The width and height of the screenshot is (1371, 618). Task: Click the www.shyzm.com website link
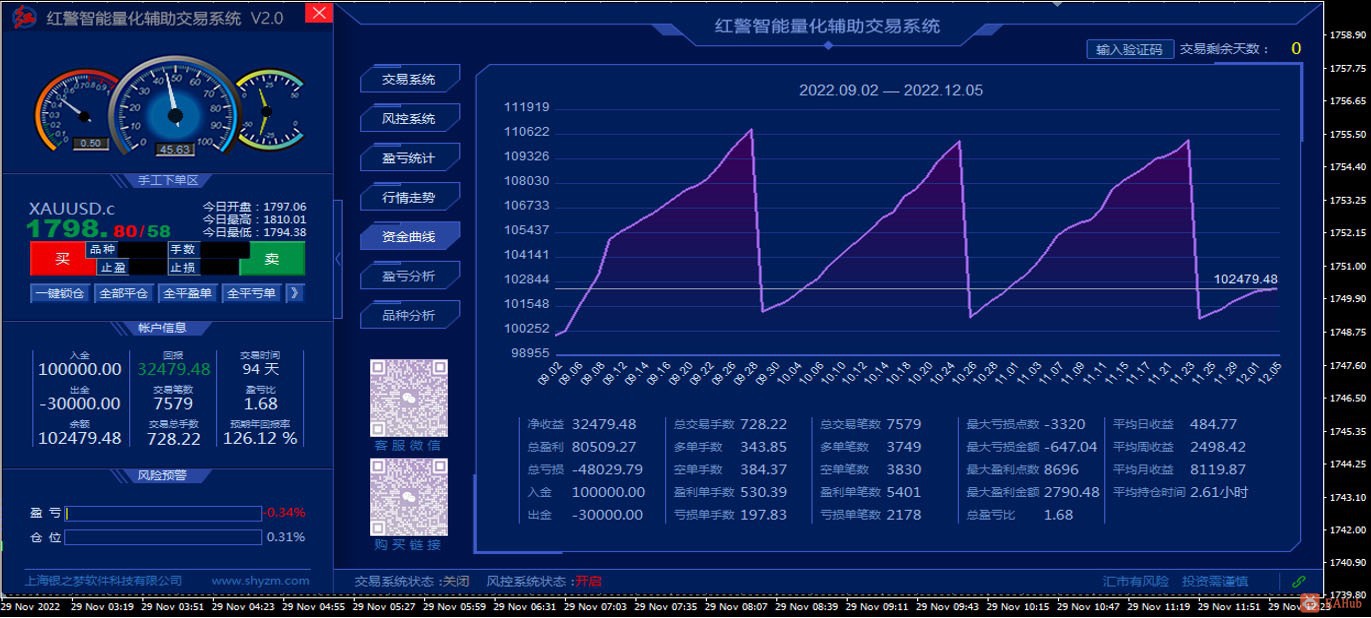(x=260, y=580)
